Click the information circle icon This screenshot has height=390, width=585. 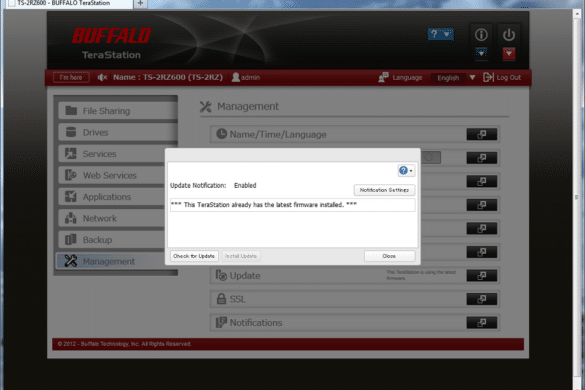(x=481, y=35)
